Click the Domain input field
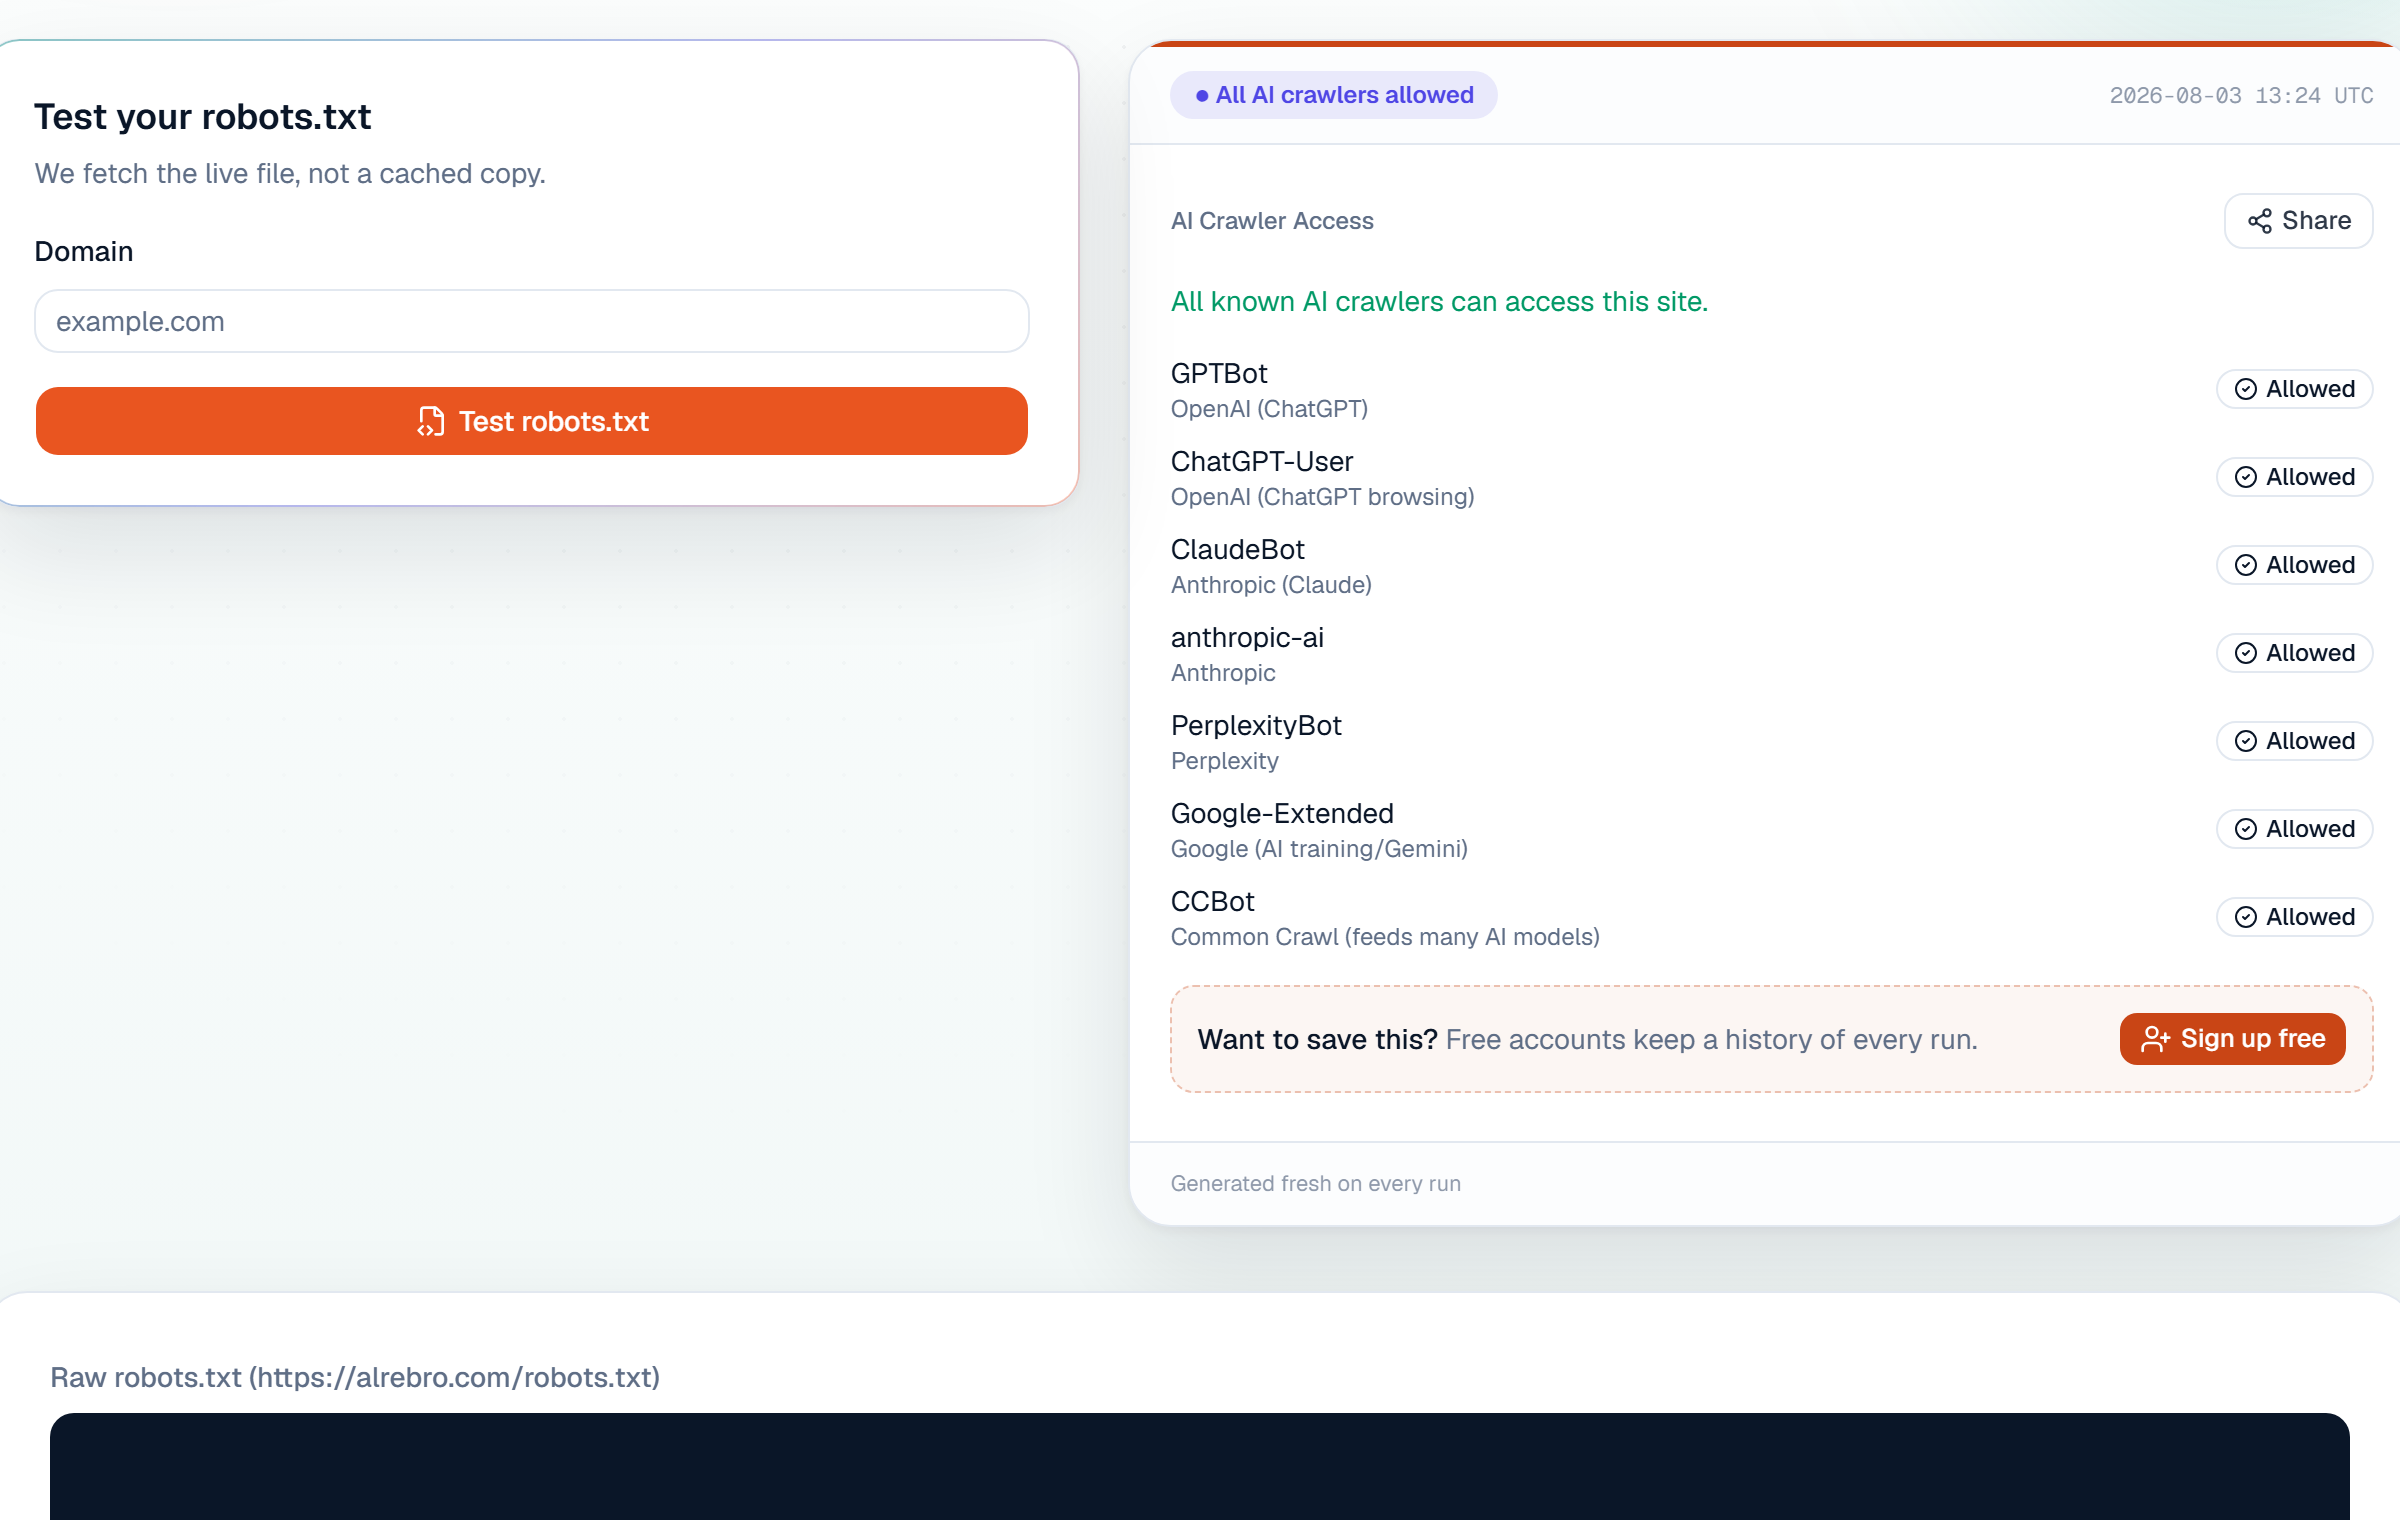Image resolution: width=2400 pixels, height=1520 pixels. 532,321
